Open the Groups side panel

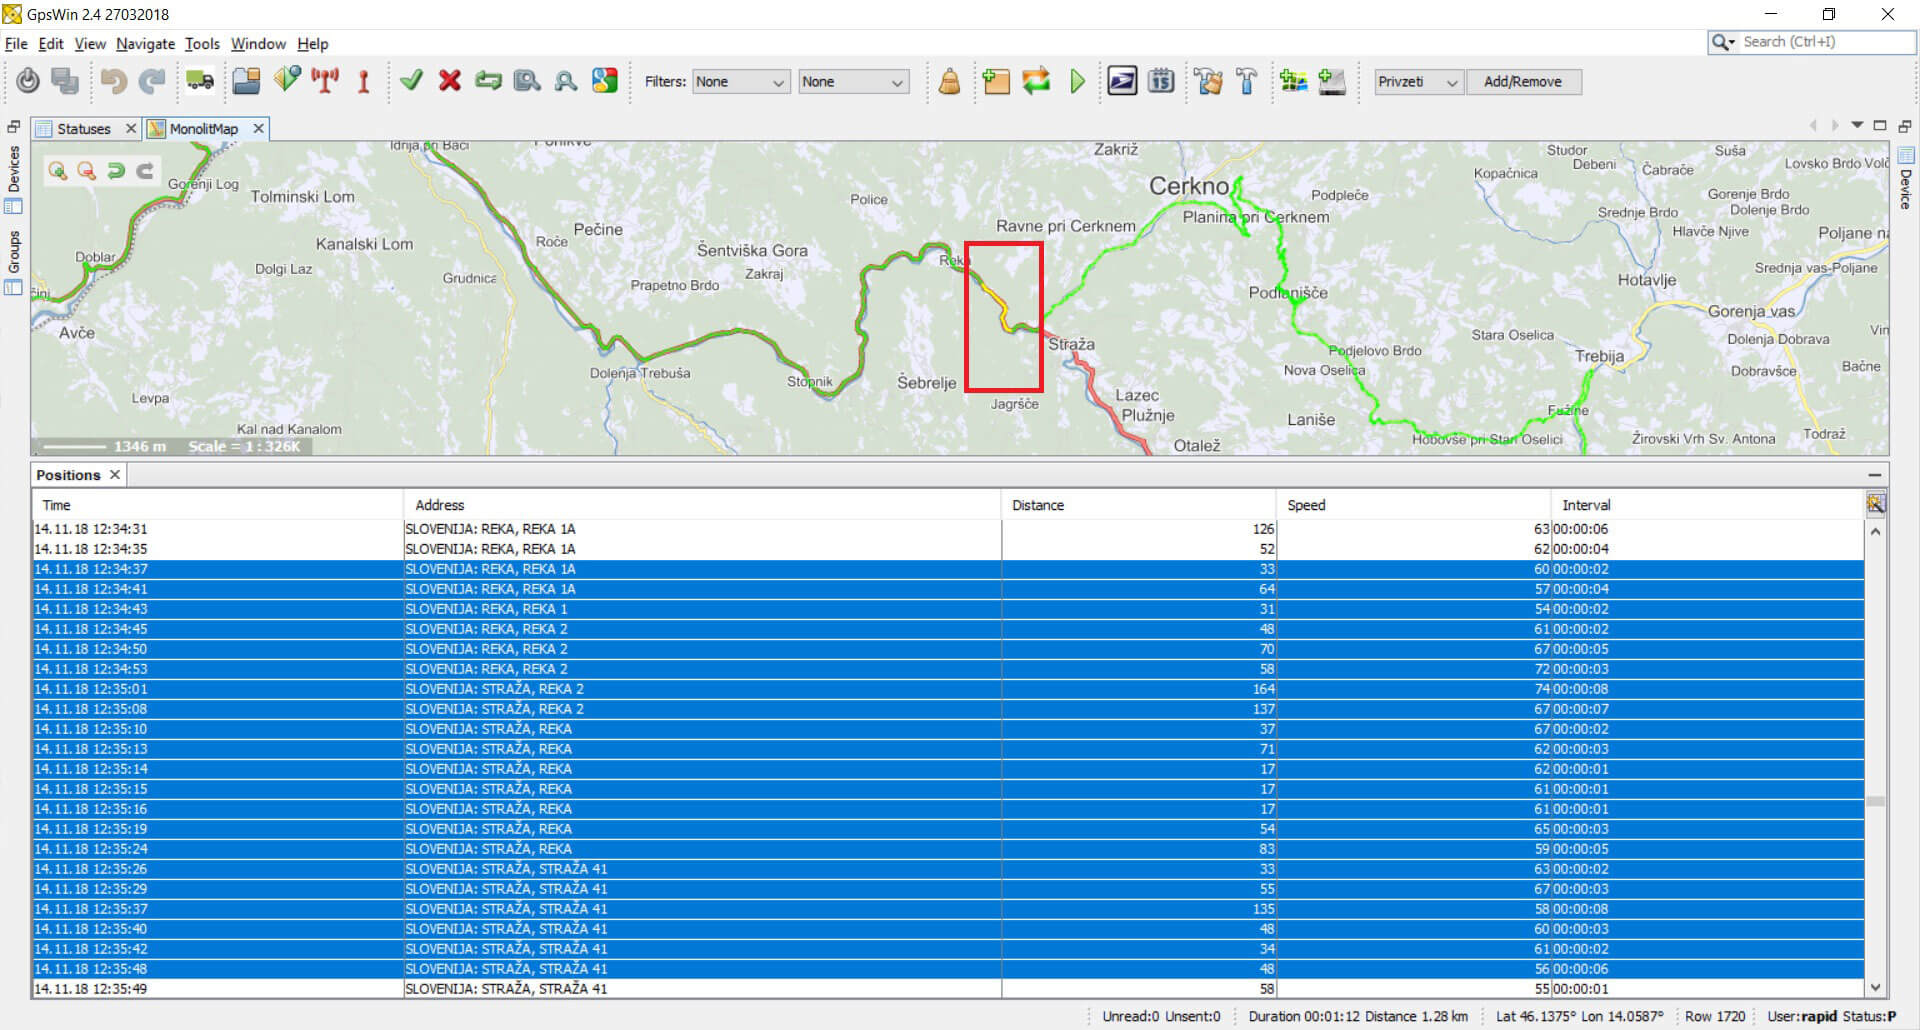click(x=14, y=263)
